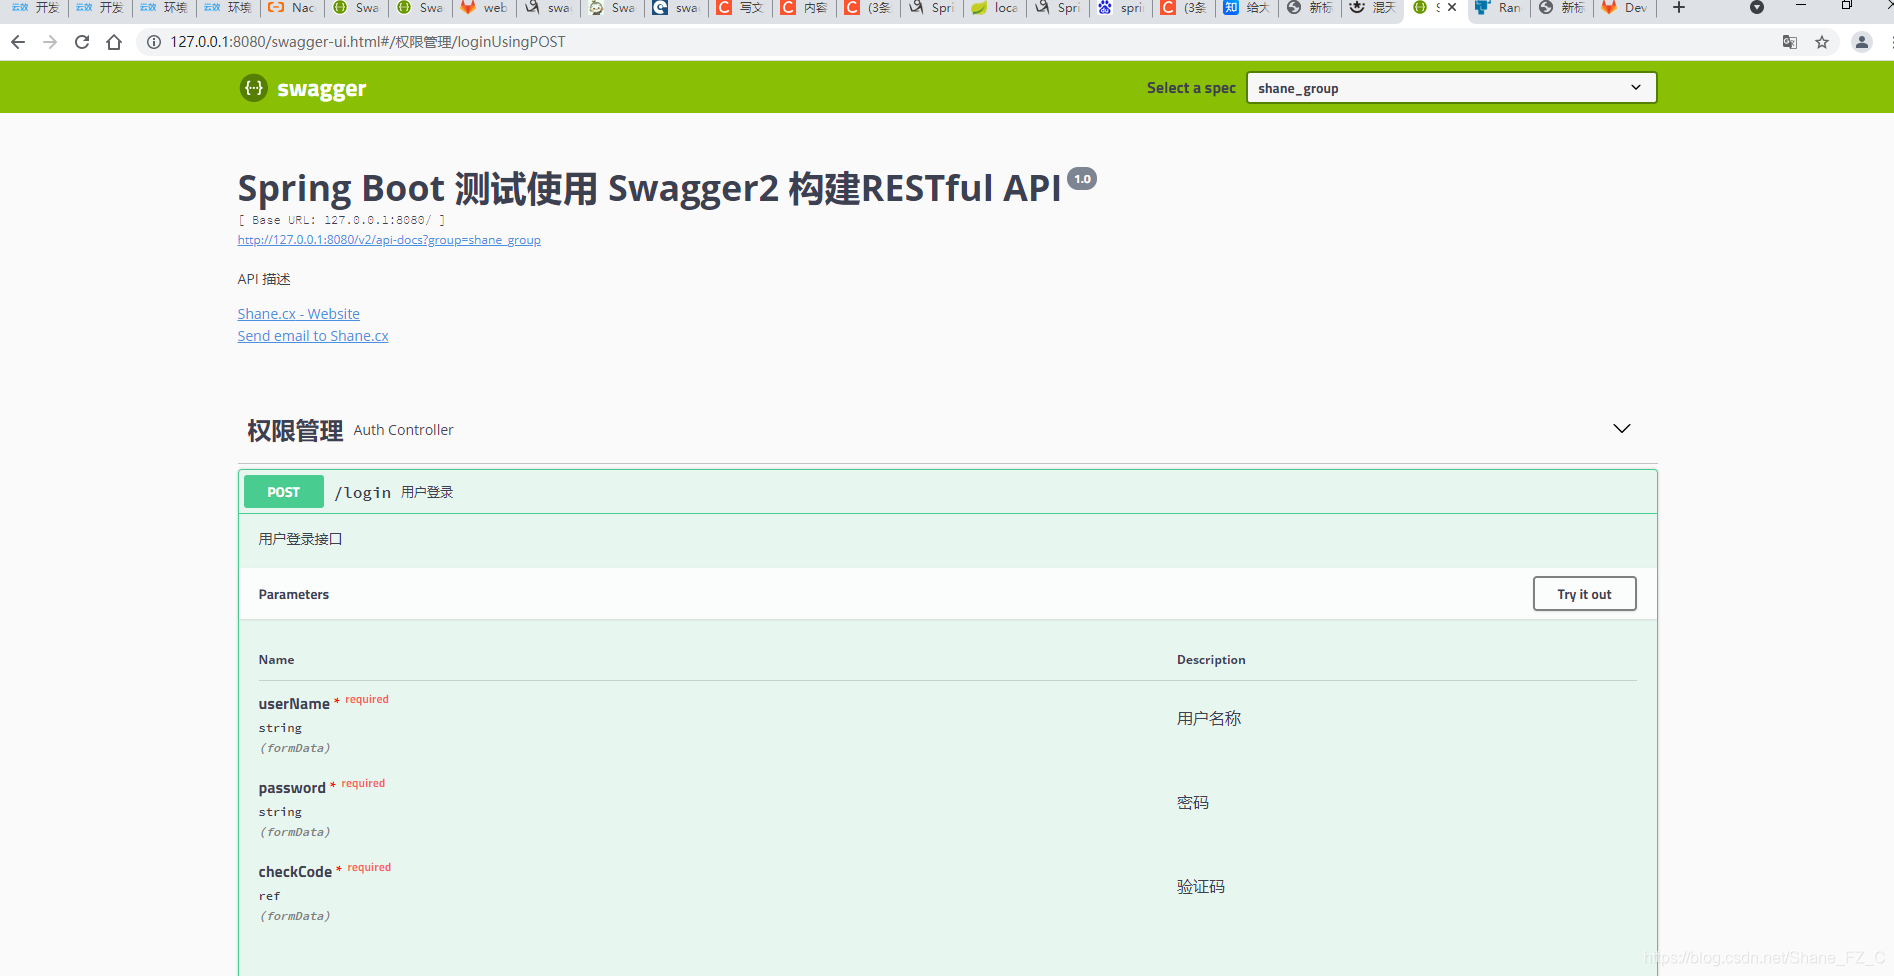
Task: View site information icon in address bar
Action: click(x=154, y=42)
